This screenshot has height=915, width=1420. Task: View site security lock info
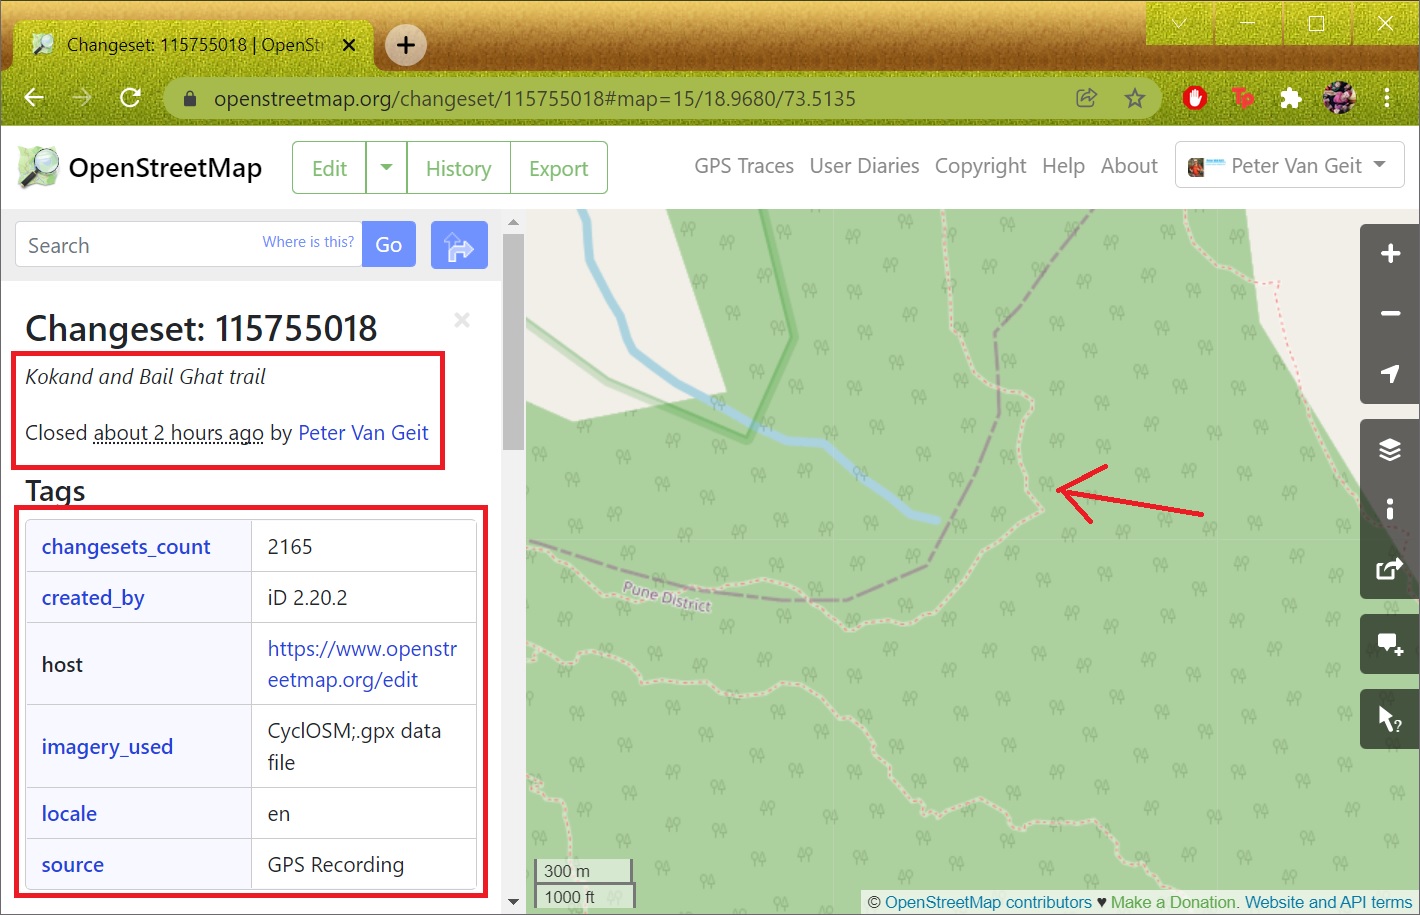click(x=191, y=98)
